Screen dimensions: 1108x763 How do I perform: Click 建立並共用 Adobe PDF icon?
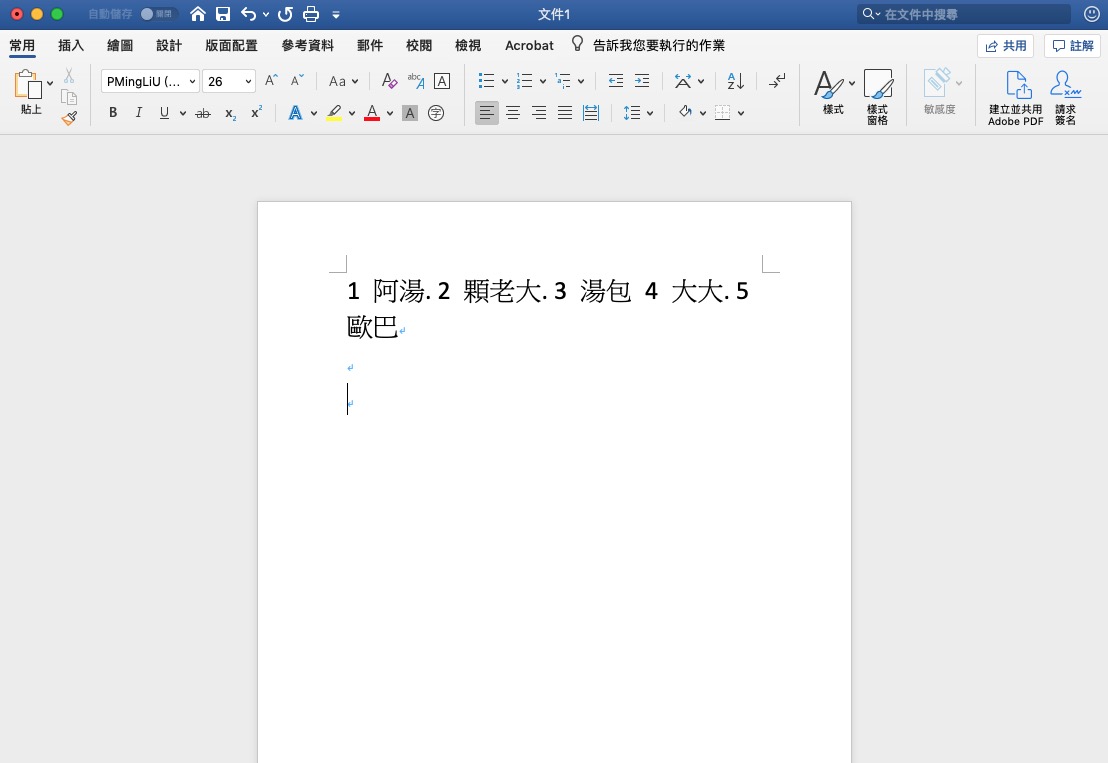pos(1015,97)
